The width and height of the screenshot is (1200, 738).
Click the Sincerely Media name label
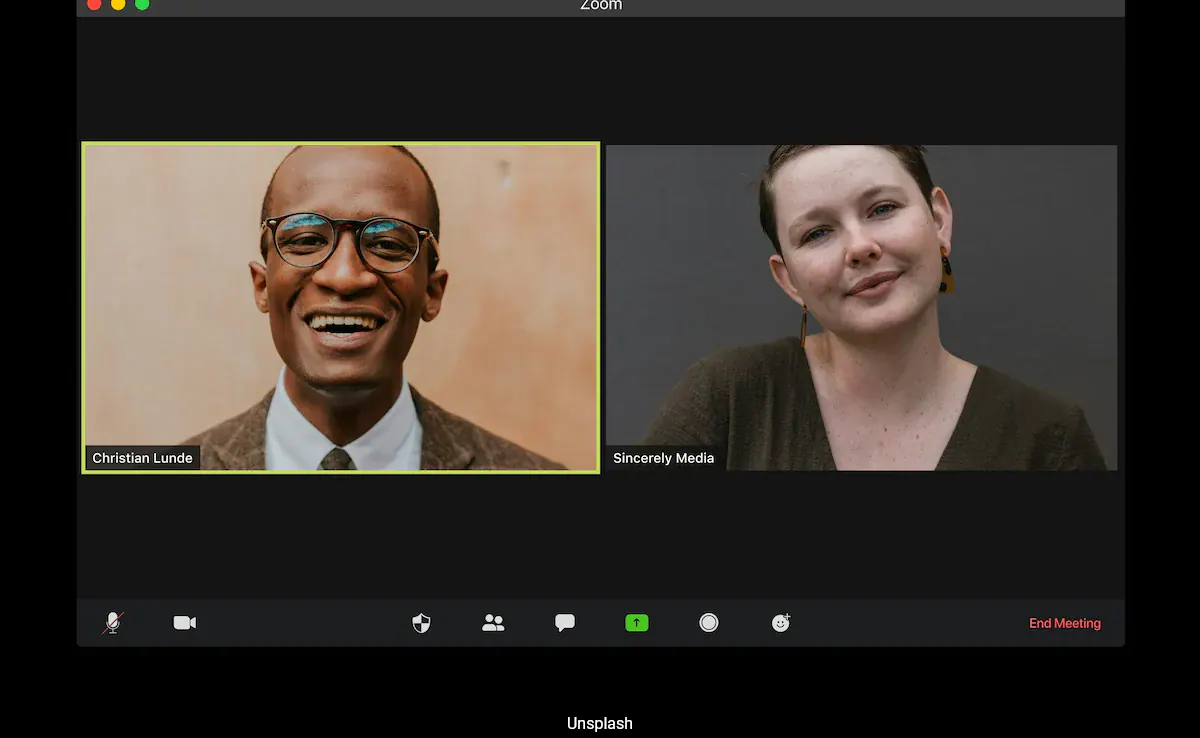click(x=664, y=458)
